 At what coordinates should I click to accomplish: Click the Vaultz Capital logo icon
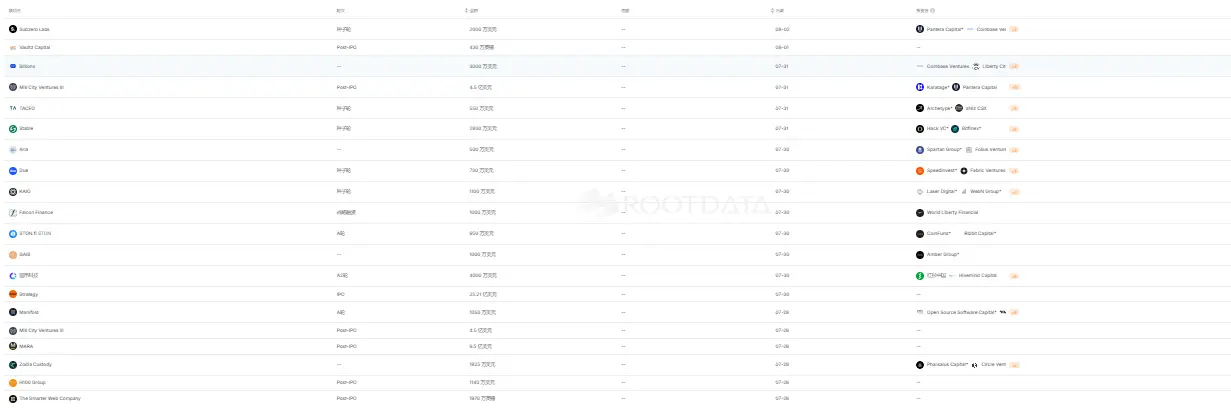coord(13,47)
